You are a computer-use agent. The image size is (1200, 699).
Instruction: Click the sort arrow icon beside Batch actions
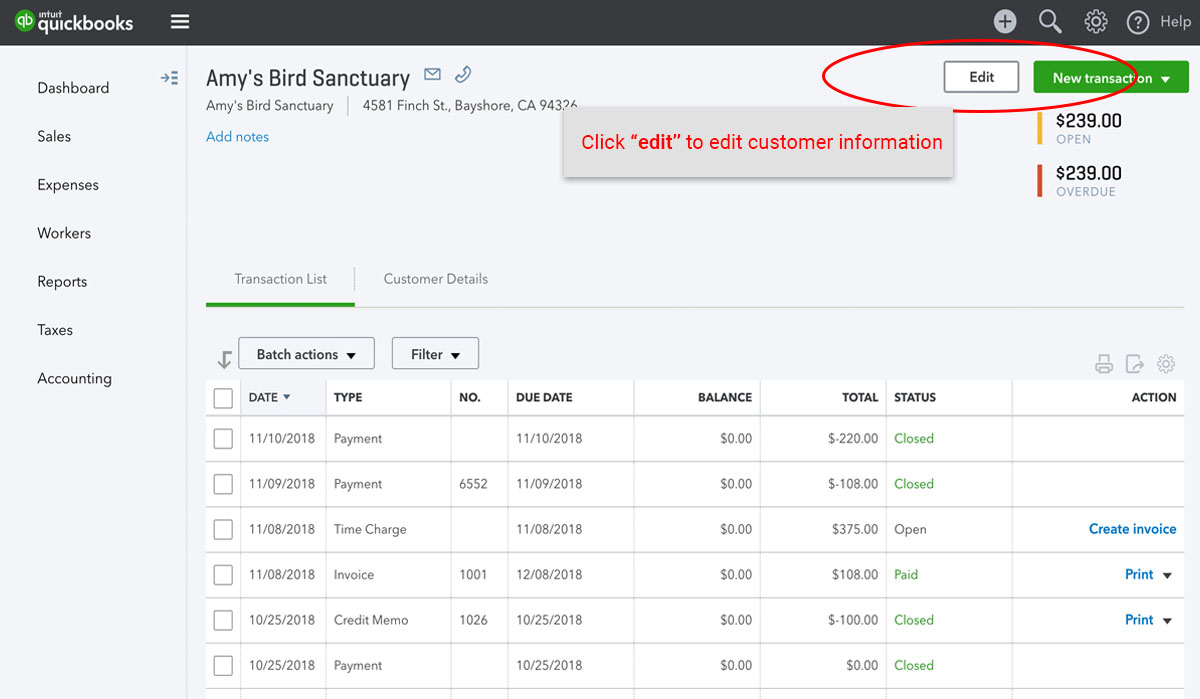pyautogui.click(x=224, y=359)
